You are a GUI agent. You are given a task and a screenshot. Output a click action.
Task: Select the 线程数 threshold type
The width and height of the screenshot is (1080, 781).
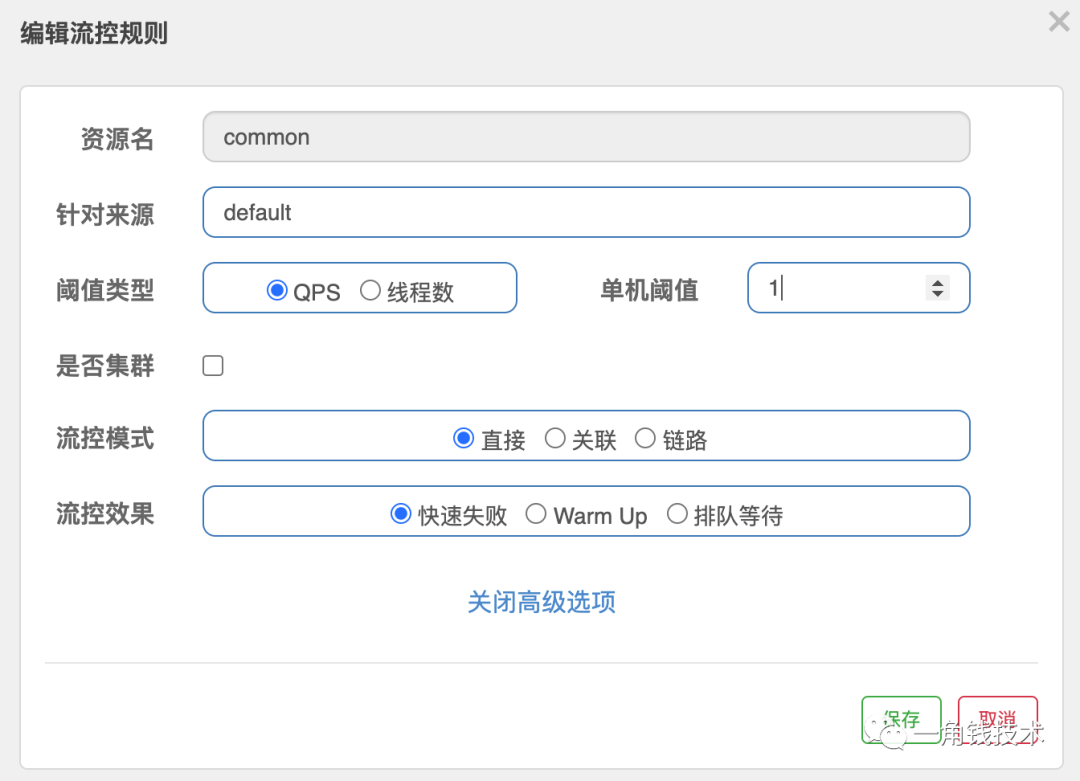pyautogui.click(x=371, y=291)
